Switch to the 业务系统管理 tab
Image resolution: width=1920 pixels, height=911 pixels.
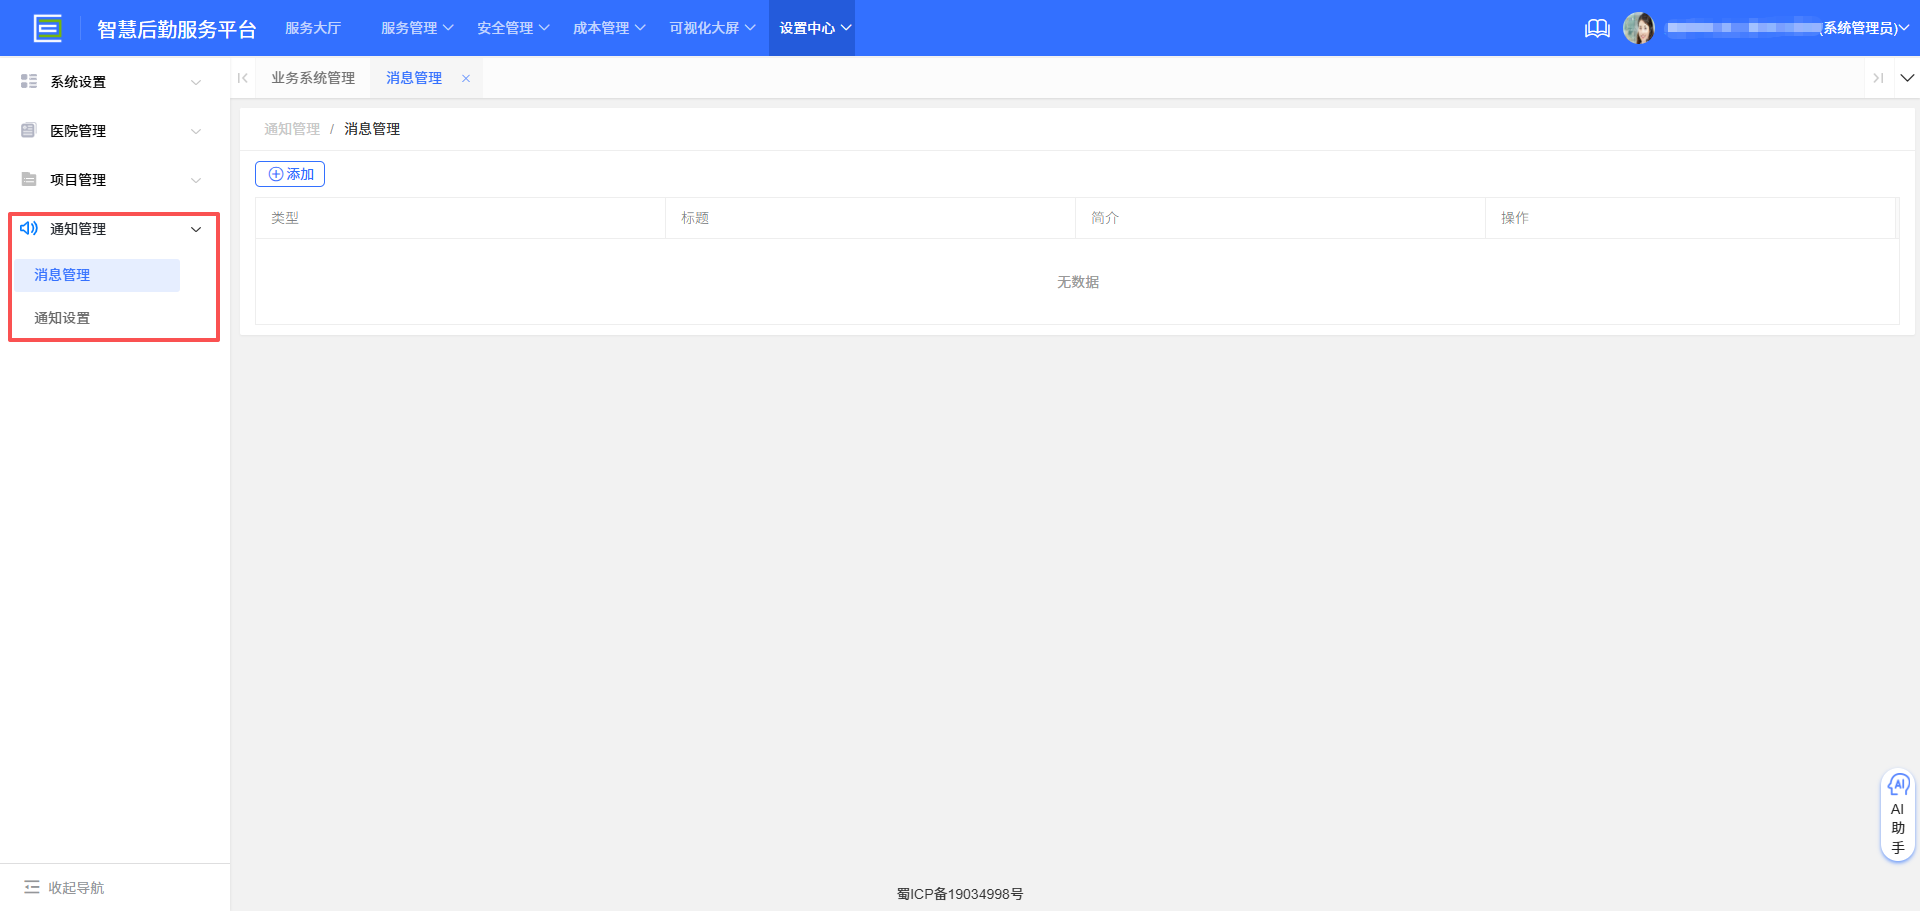click(x=313, y=77)
